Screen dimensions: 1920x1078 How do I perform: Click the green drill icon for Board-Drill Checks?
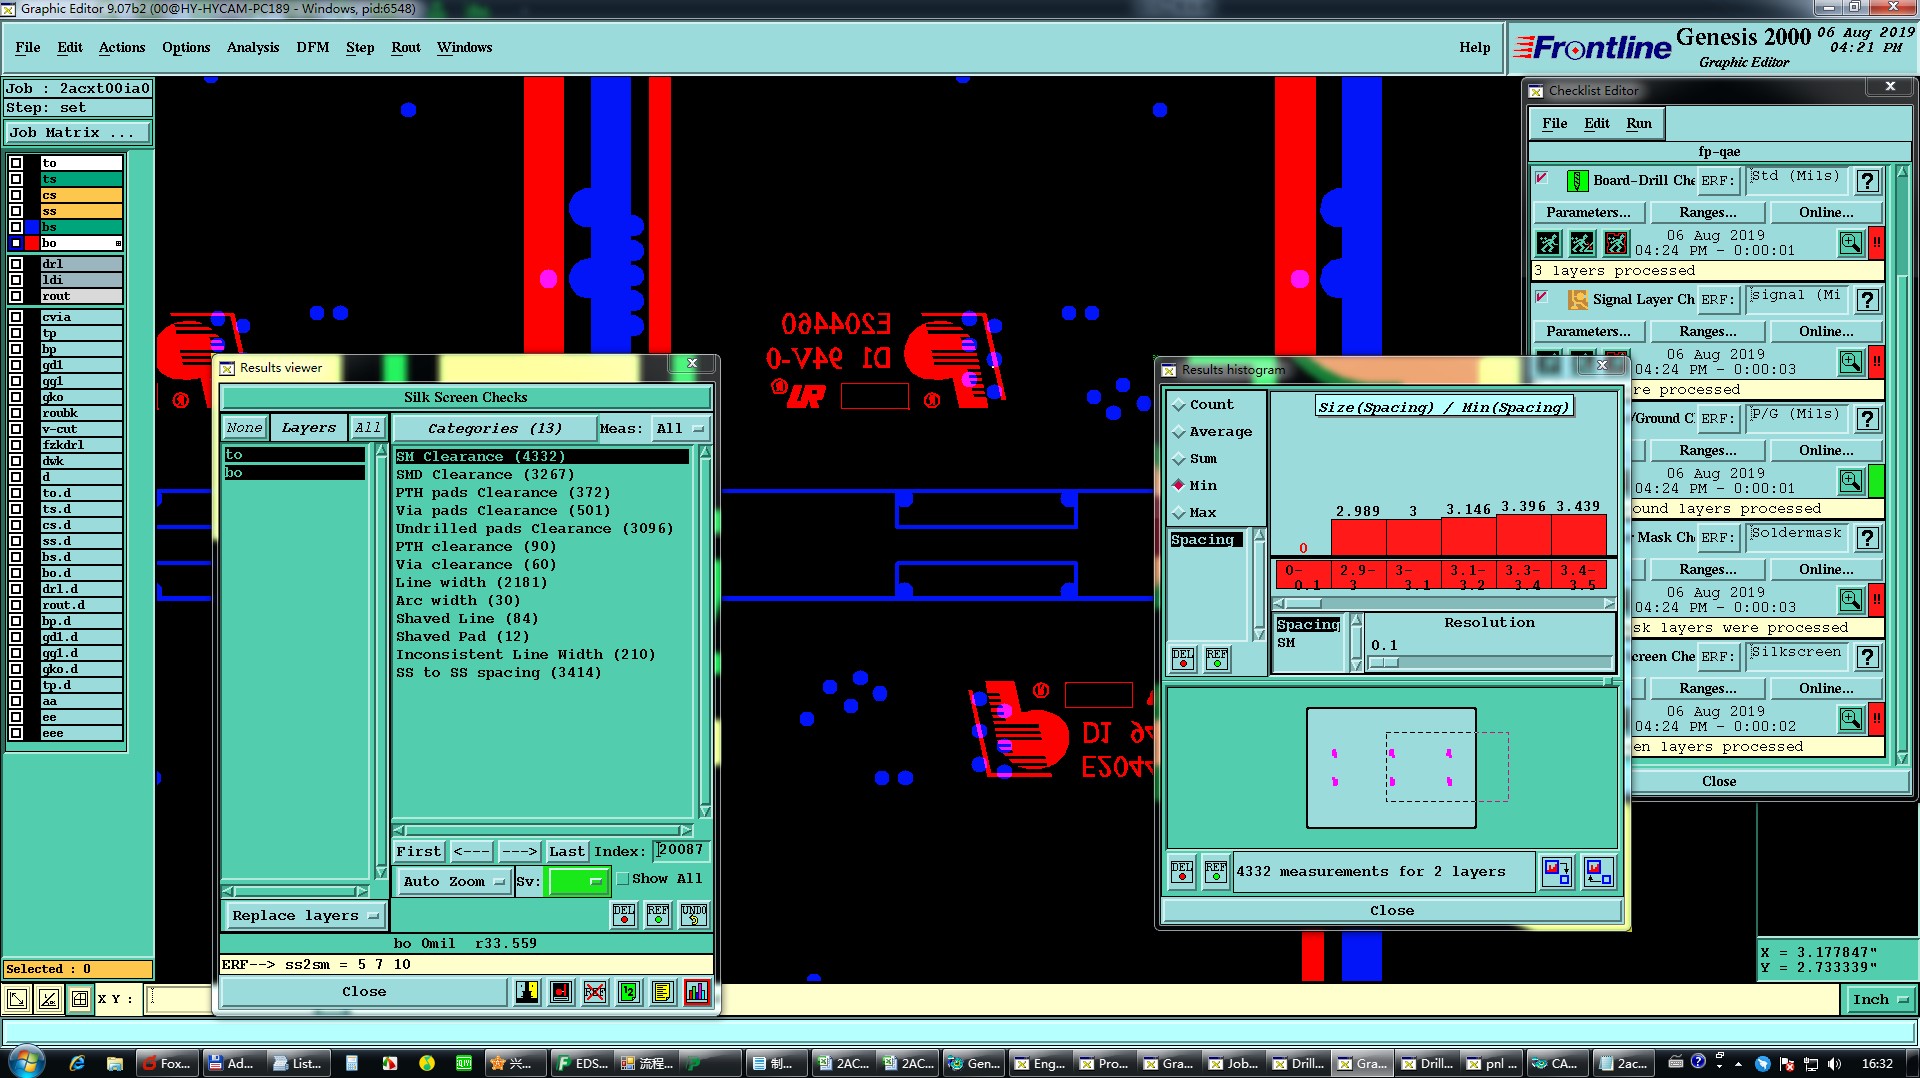[1577, 181]
